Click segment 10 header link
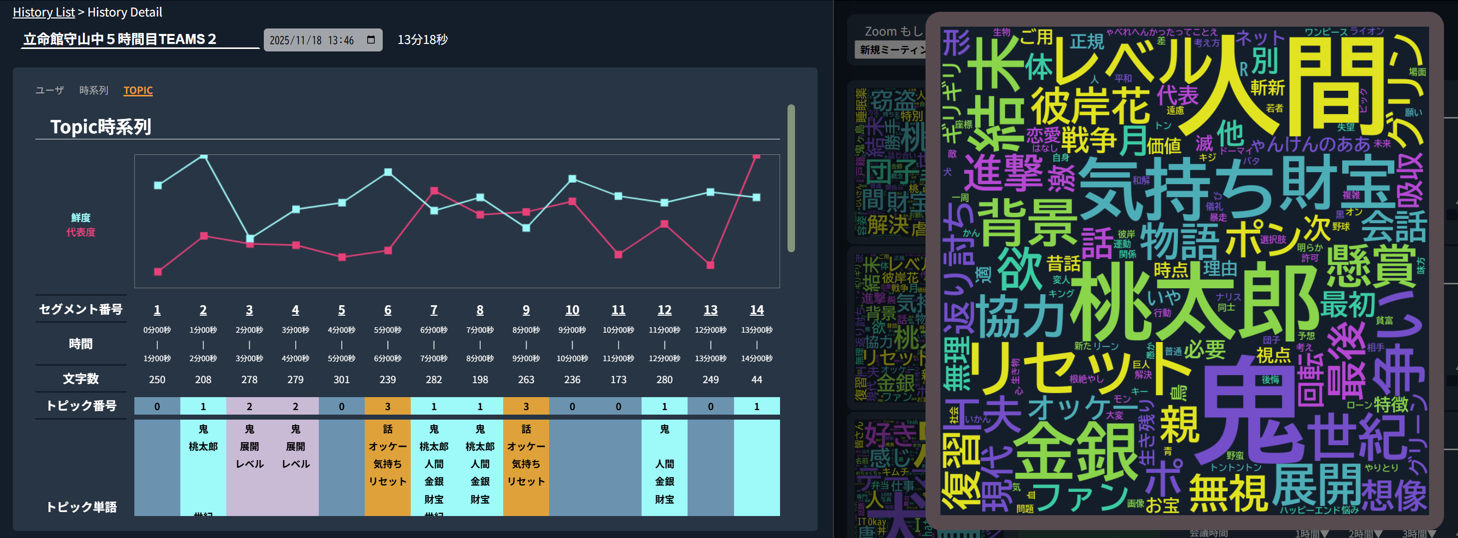Image resolution: width=1458 pixels, height=538 pixels. click(x=572, y=310)
